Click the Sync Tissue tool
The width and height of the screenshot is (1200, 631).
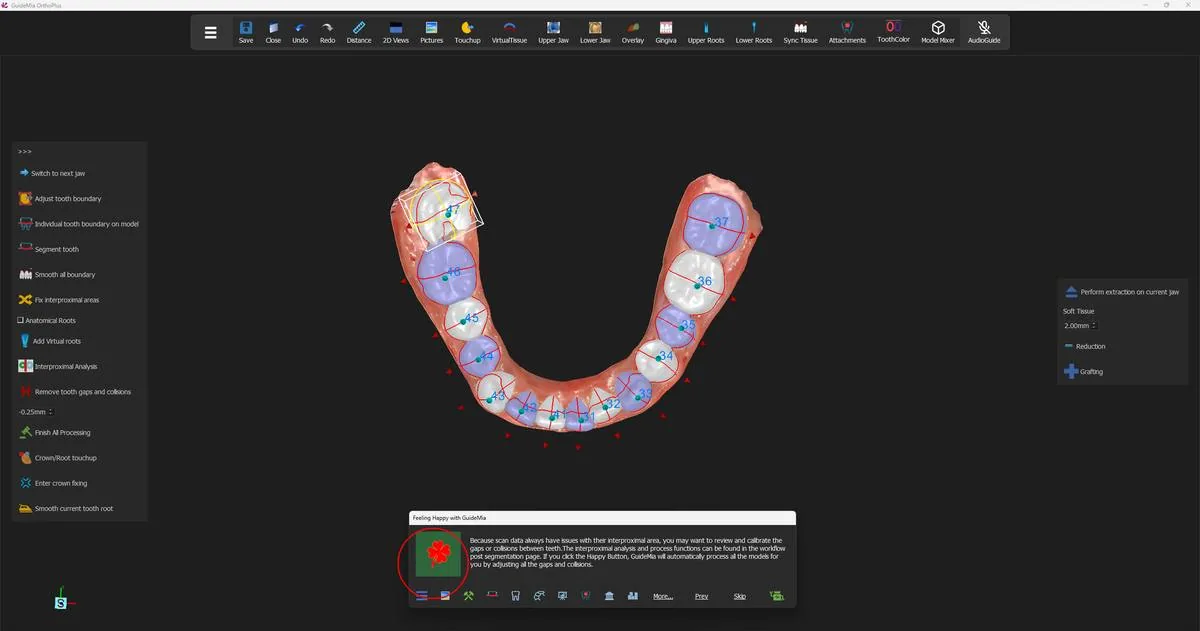pyautogui.click(x=800, y=32)
